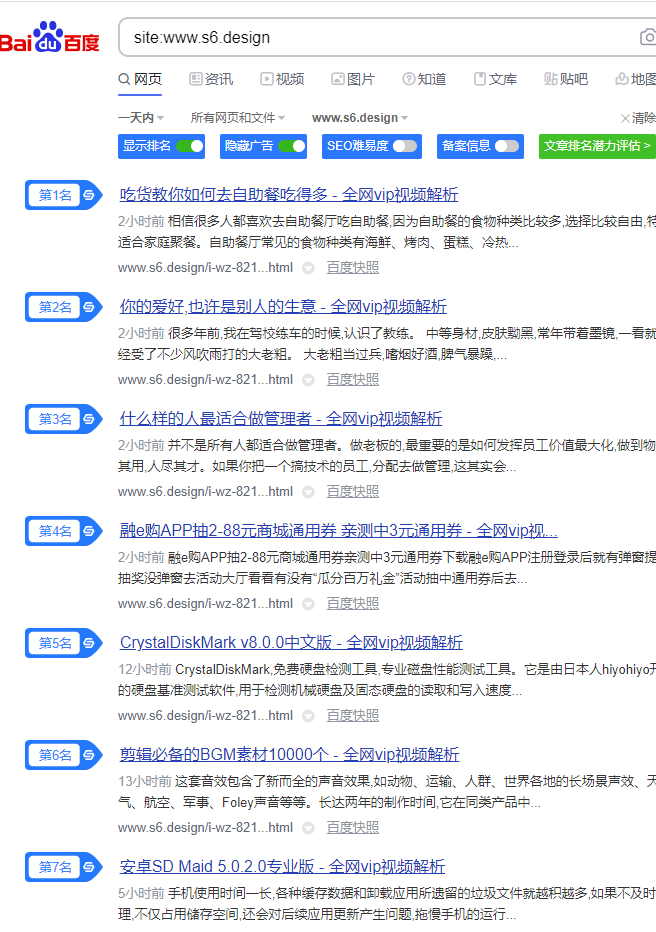Screen dimensions: 656x932
Task: Open 百度快照 for the 你的爱好 result
Action: (x=352, y=380)
